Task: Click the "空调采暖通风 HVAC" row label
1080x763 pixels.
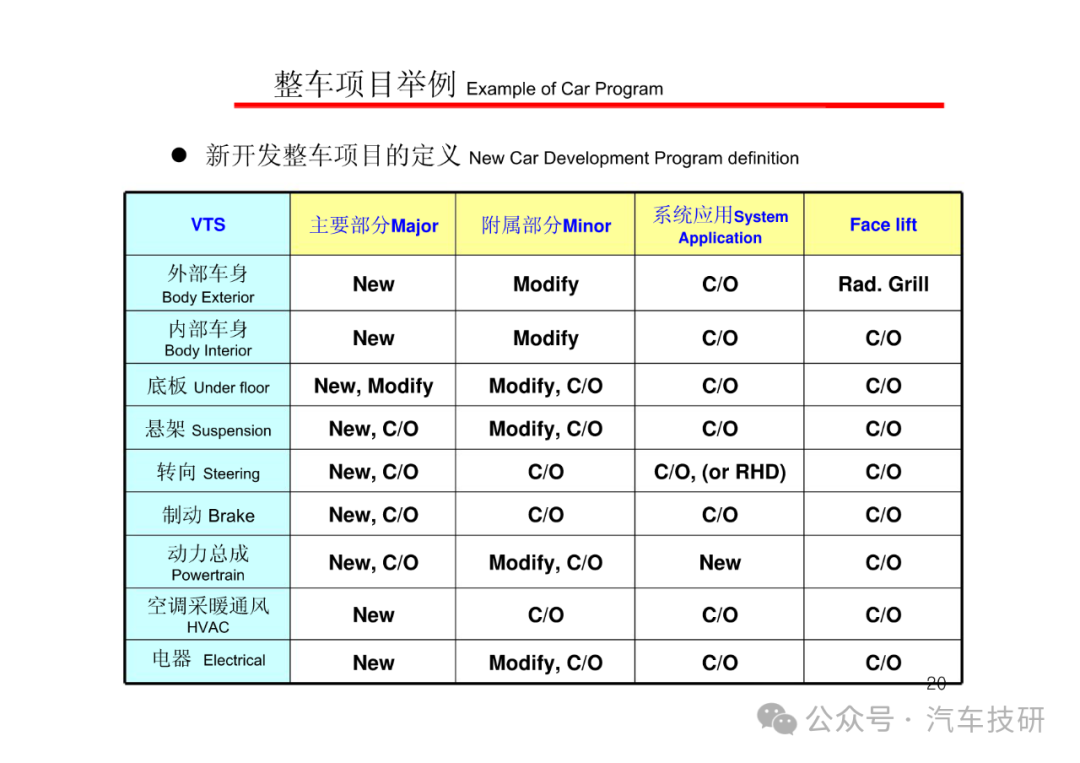Action: coord(208,615)
